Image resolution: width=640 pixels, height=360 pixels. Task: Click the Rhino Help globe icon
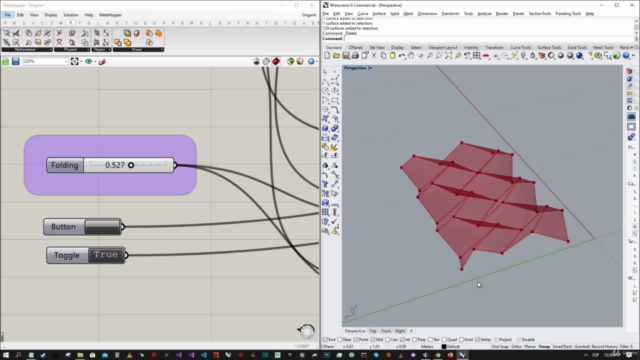click(626, 56)
